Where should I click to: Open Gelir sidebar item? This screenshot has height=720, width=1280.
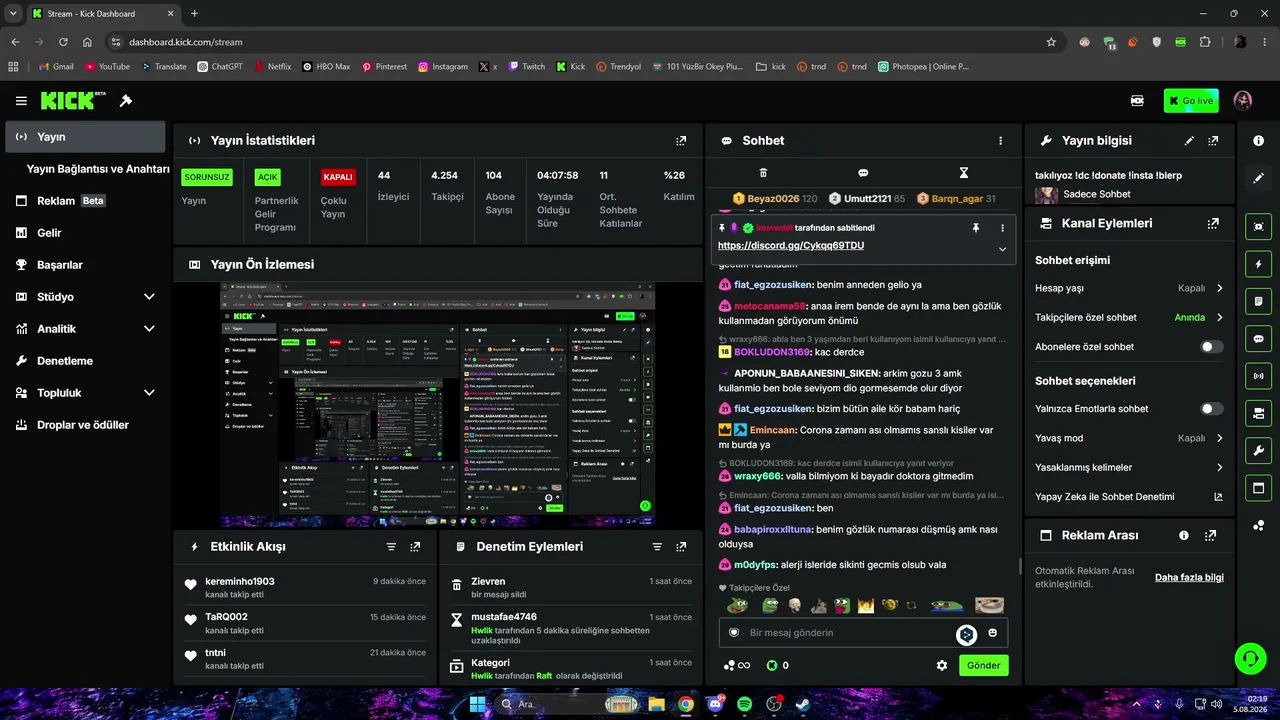85,233
